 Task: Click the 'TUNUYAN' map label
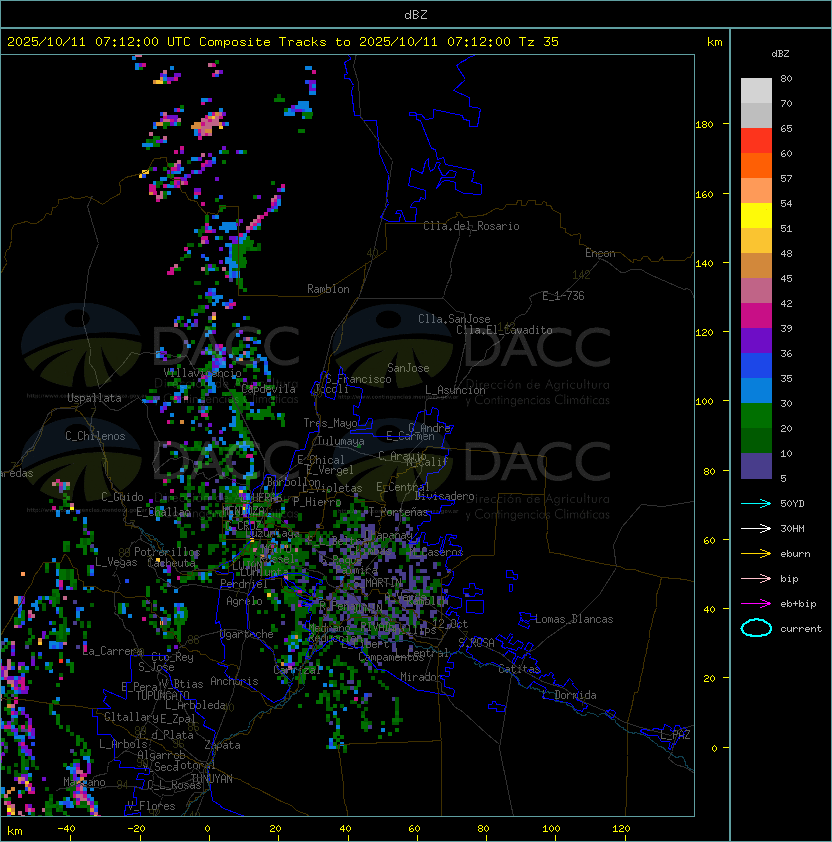pyautogui.click(x=212, y=779)
